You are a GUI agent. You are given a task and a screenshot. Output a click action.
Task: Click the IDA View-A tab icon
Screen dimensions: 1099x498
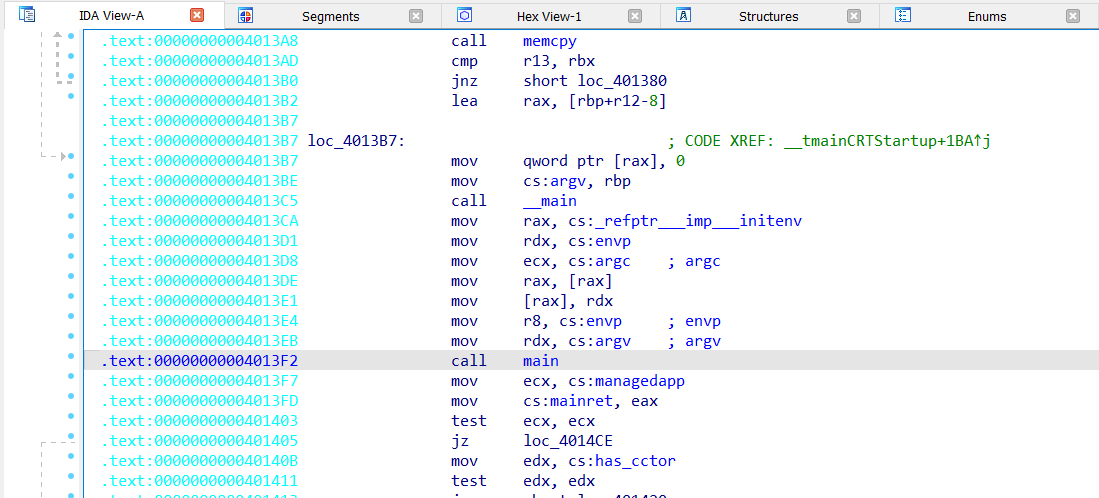27,15
